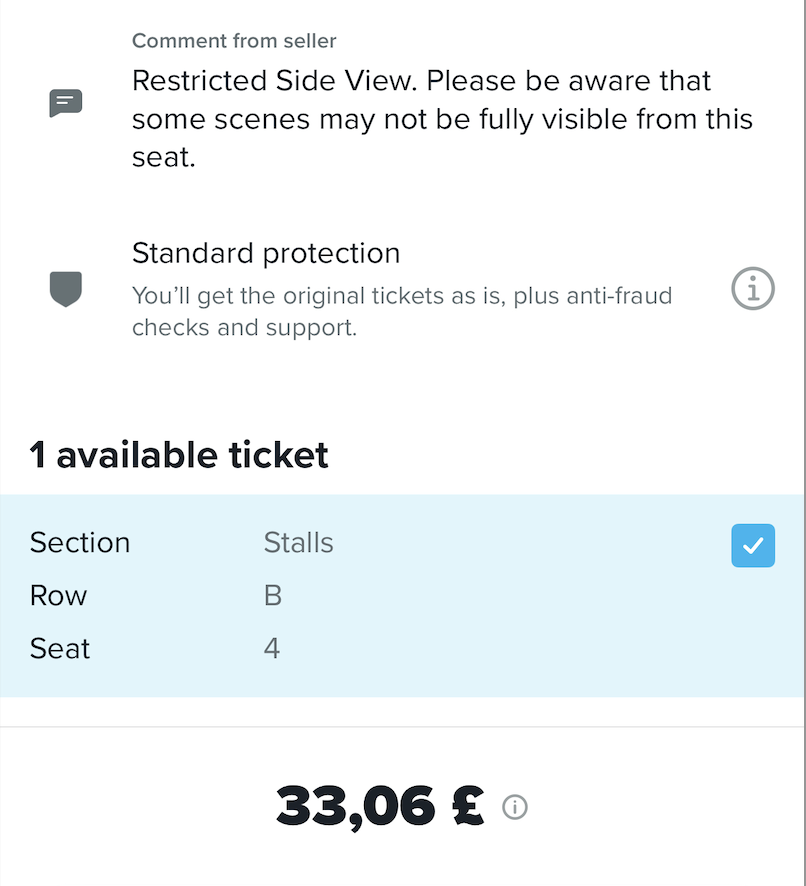Click the pound currency symbol

pyautogui.click(x=467, y=806)
